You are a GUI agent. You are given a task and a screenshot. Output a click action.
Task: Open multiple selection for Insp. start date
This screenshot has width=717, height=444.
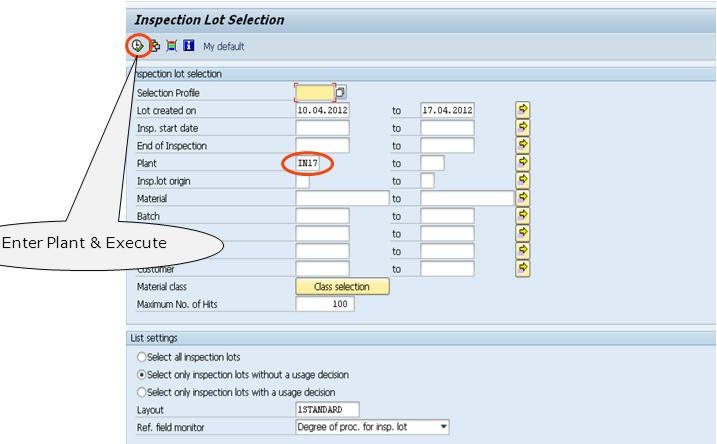pos(523,127)
